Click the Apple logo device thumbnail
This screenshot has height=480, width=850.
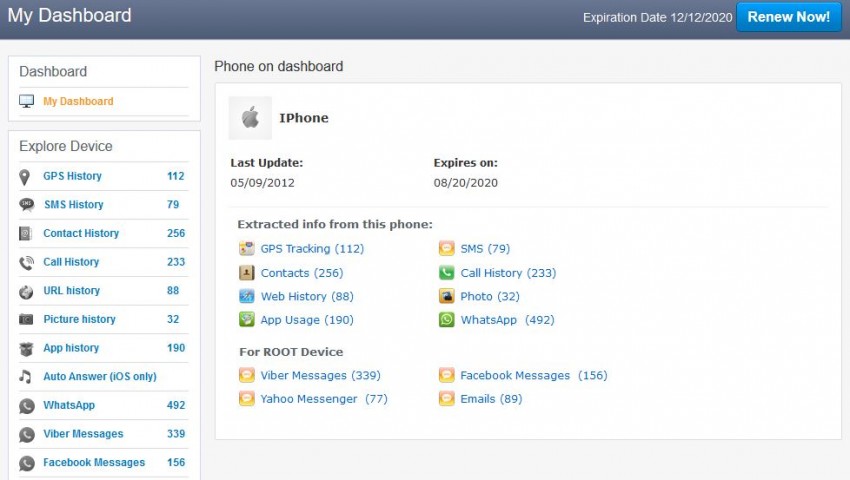point(250,118)
